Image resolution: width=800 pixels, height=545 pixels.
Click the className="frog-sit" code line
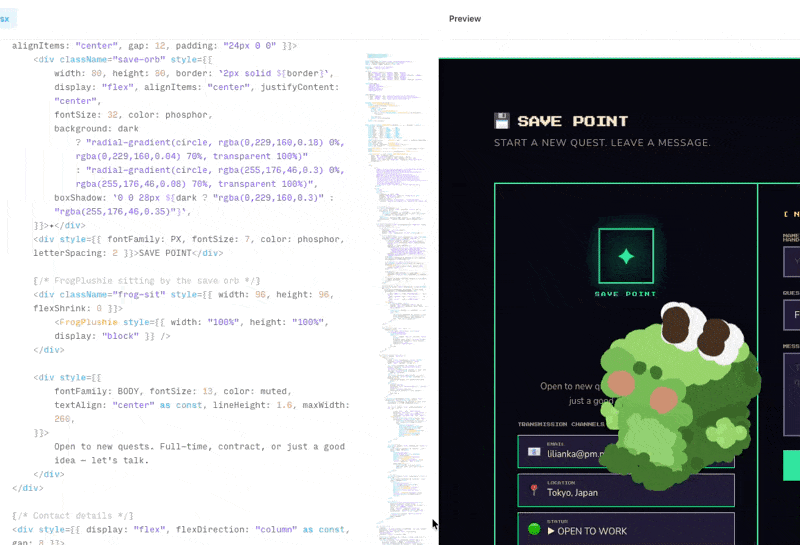tap(184, 294)
